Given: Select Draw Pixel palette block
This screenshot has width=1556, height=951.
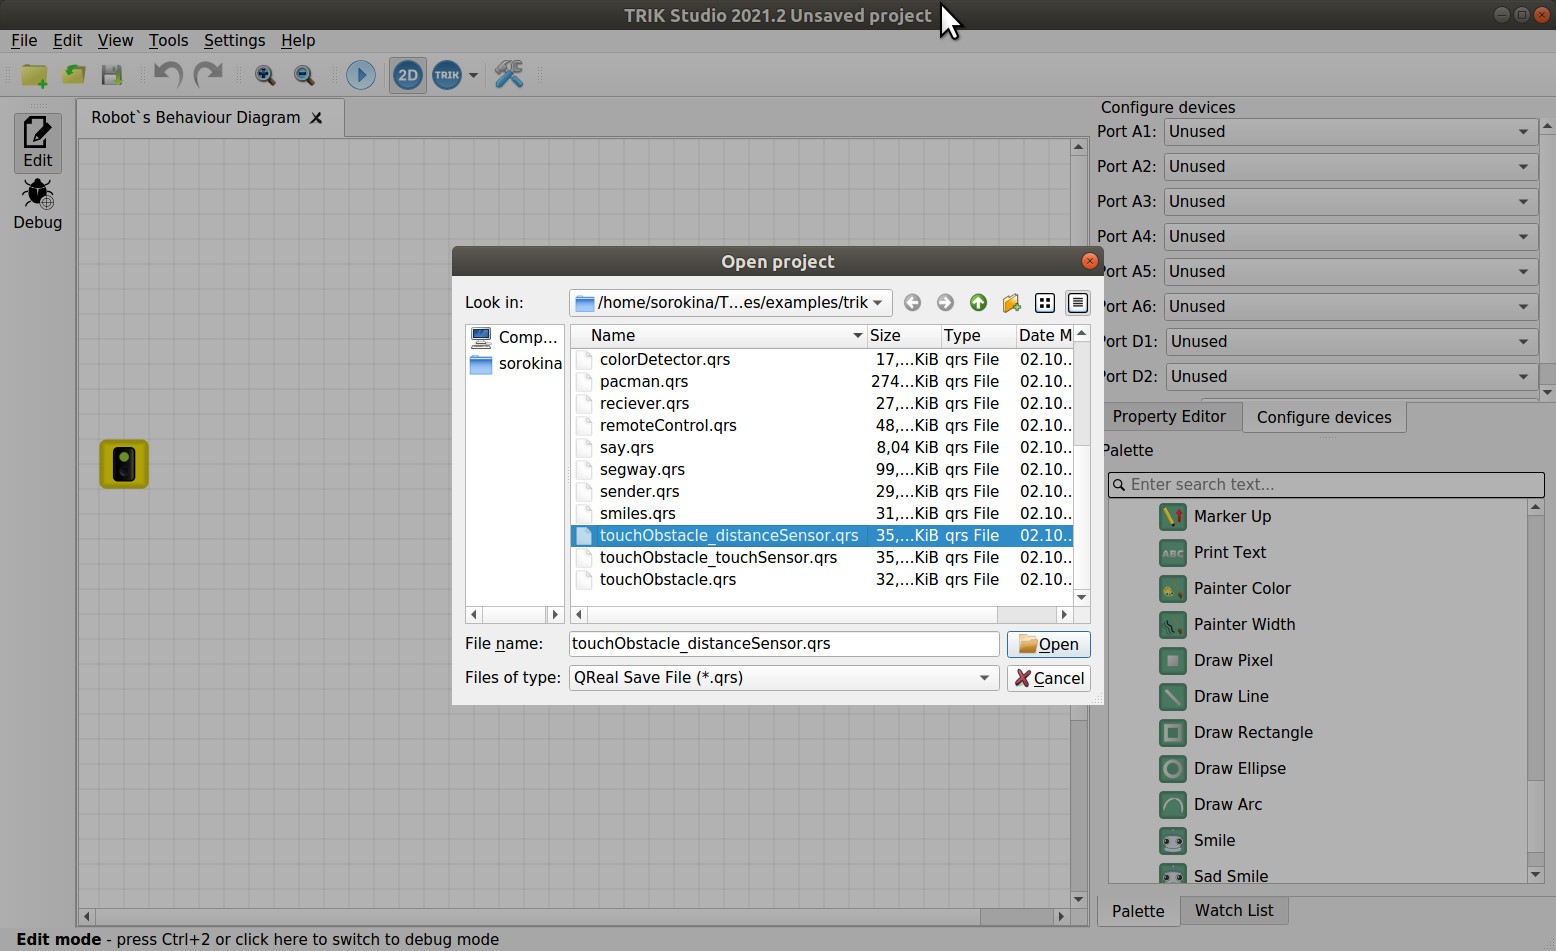Looking at the screenshot, I should pyautogui.click(x=1216, y=661).
